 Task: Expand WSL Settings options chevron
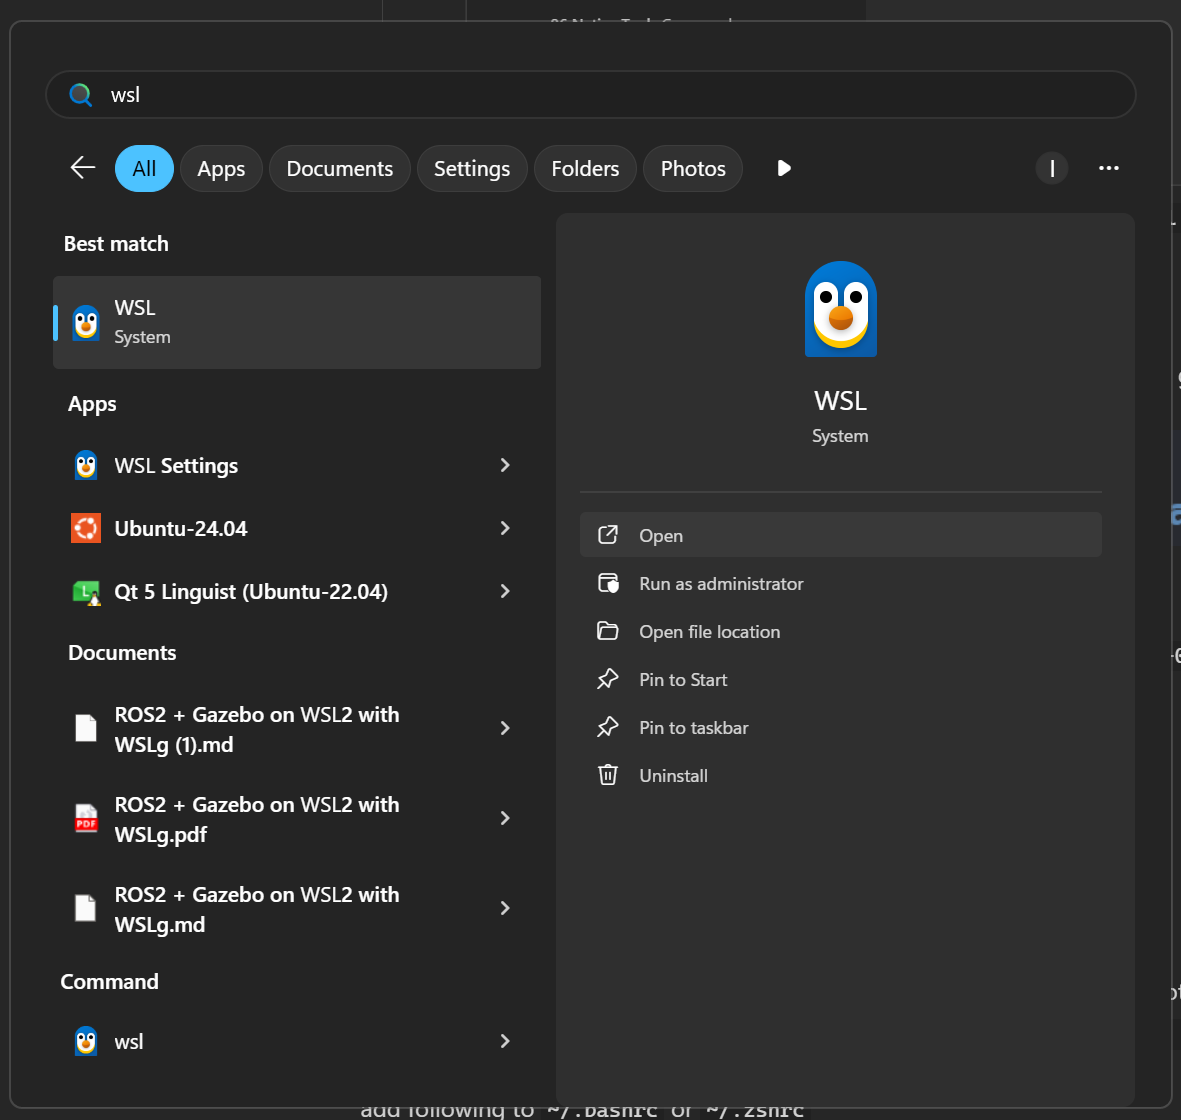pos(505,465)
